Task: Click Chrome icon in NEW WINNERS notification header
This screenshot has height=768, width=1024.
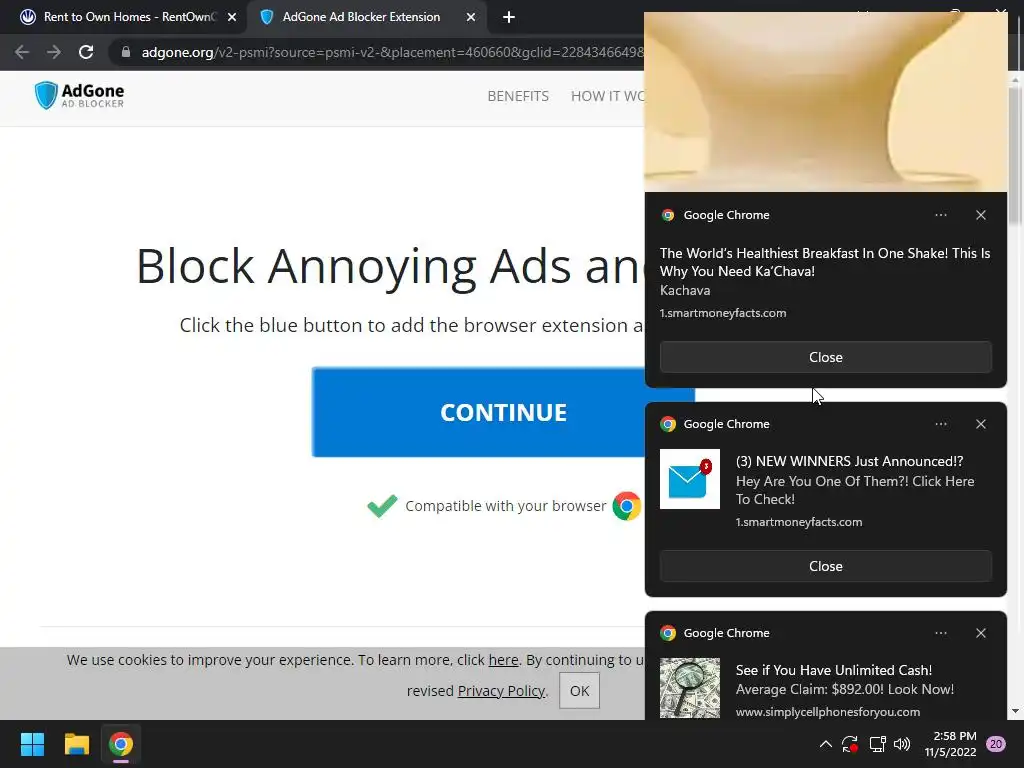Action: [x=667, y=424]
